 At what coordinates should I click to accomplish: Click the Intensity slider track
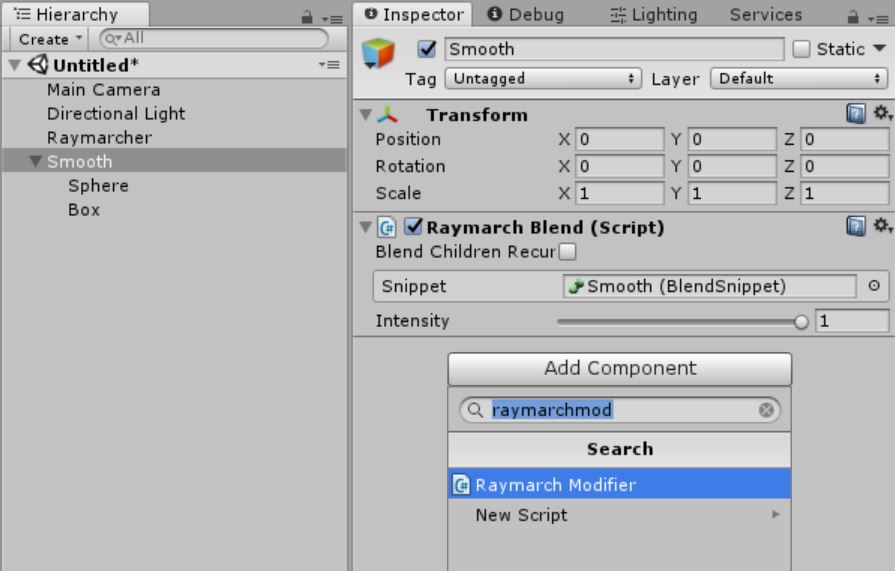(x=682, y=321)
